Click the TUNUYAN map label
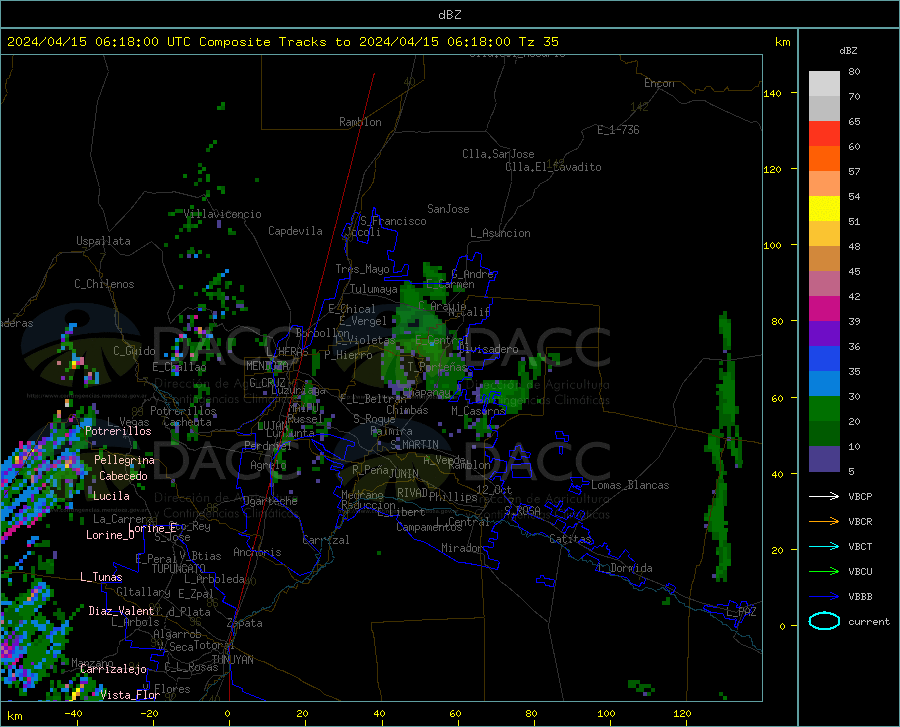 point(232,660)
